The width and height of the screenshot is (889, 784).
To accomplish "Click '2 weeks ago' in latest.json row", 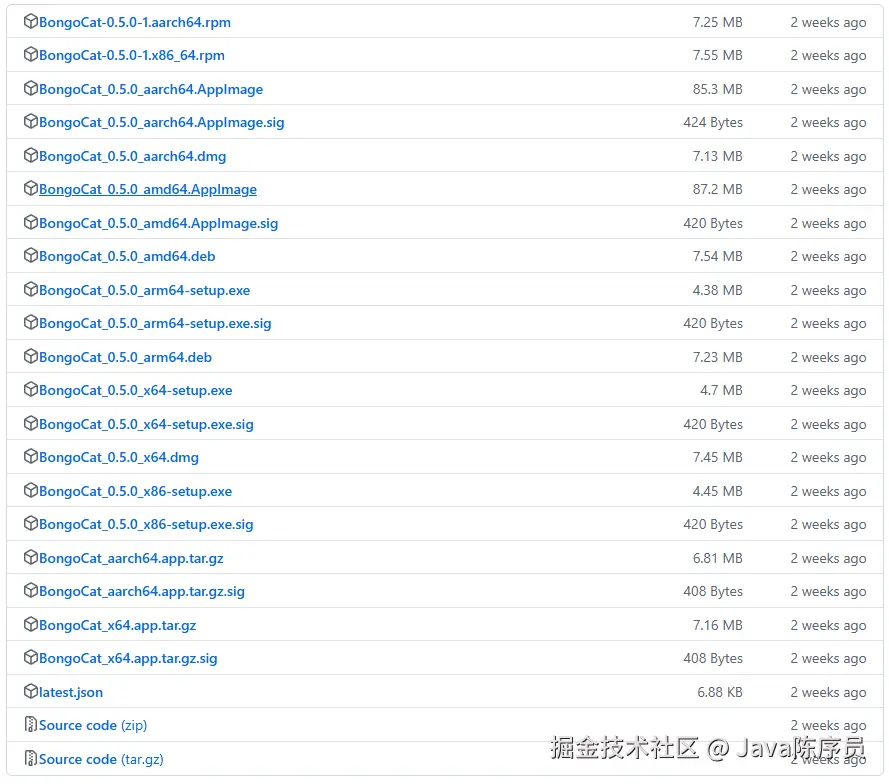I will pyautogui.click(x=828, y=693).
